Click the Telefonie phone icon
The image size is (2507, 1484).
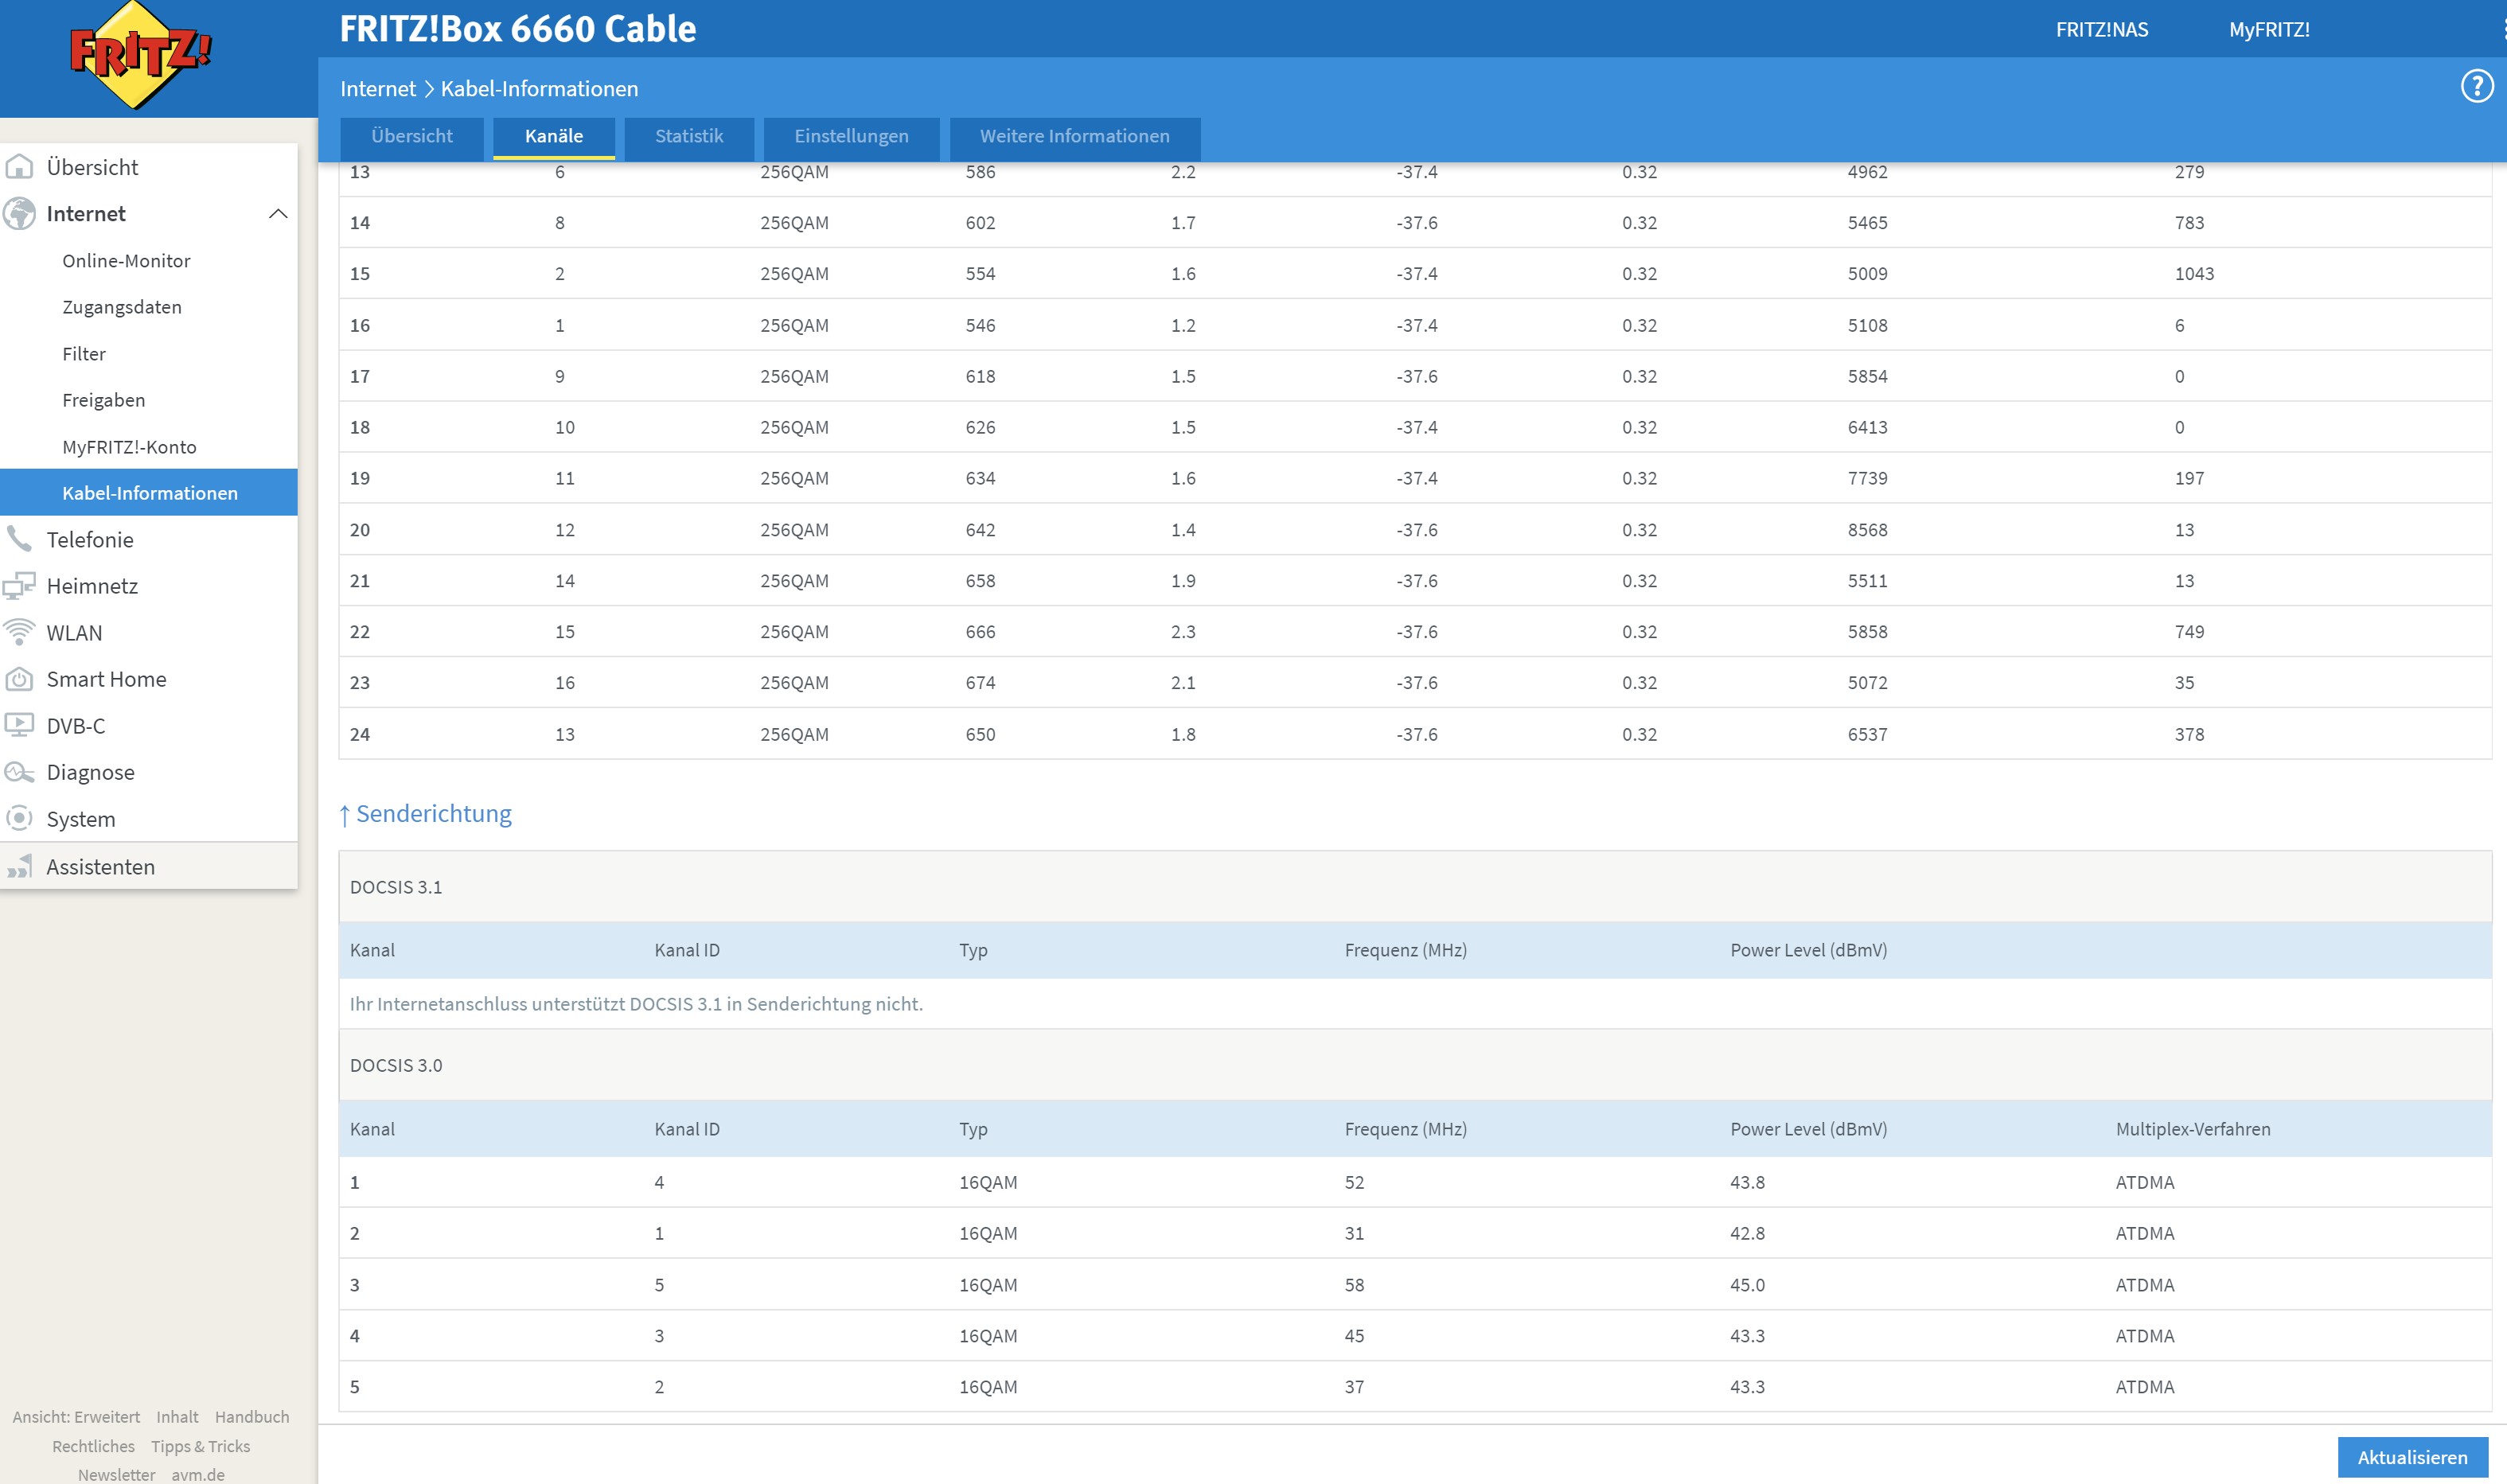coord(19,539)
